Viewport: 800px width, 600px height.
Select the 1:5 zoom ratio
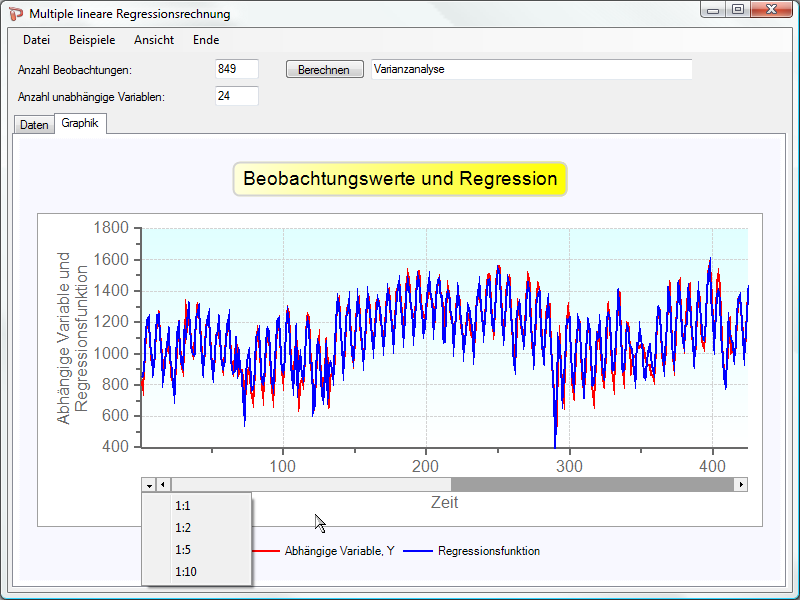tap(183, 550)
